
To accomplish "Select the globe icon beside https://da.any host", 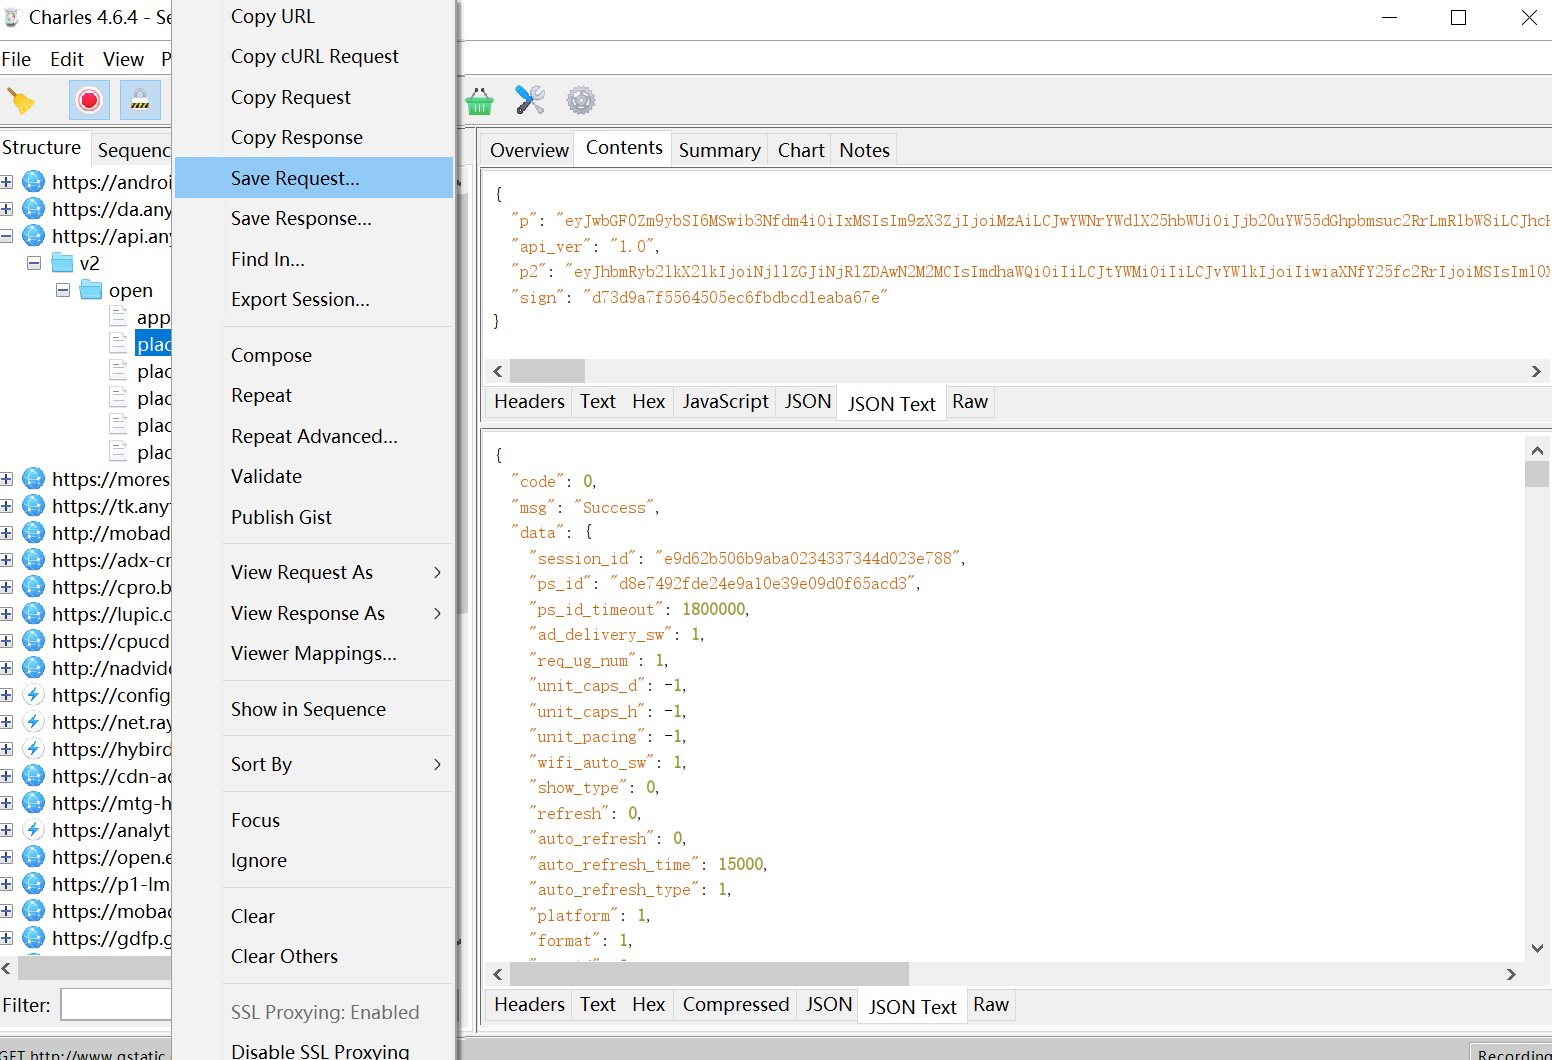I will tap(34, 209).
